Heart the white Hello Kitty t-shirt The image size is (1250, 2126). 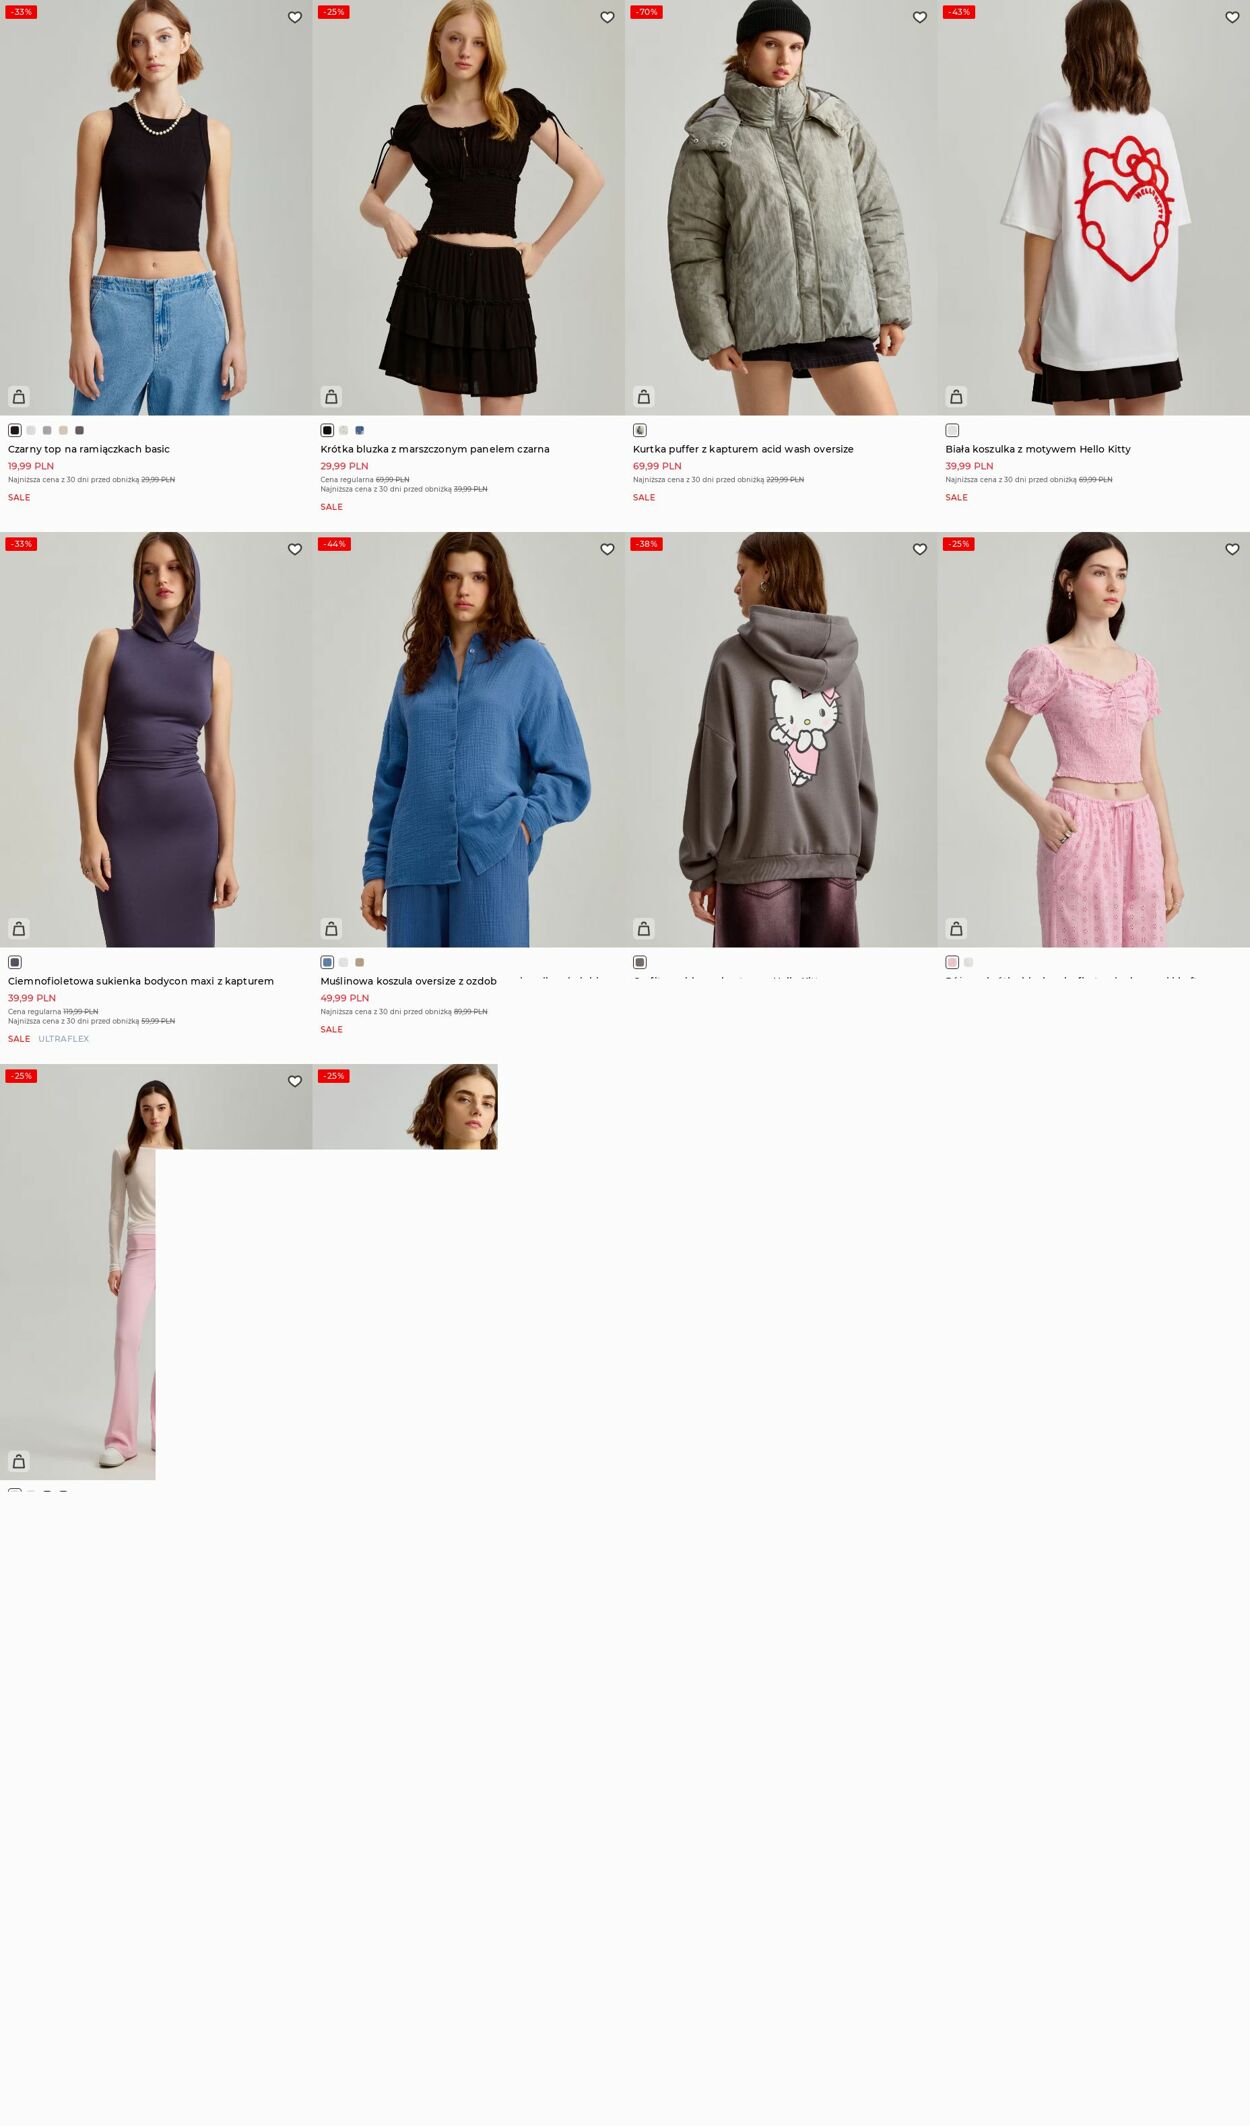pyautogui.click(x=1232, y=17)
